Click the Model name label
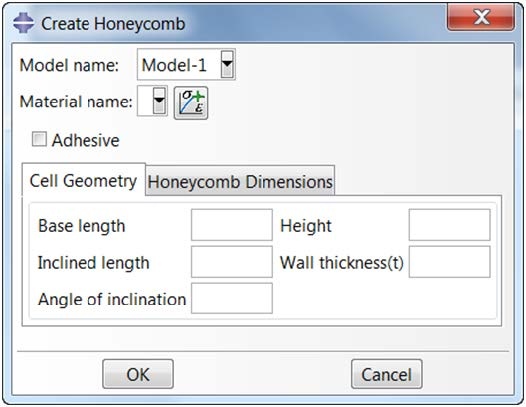The height and width of the screenshot is (407, 526). coord(69,65)
